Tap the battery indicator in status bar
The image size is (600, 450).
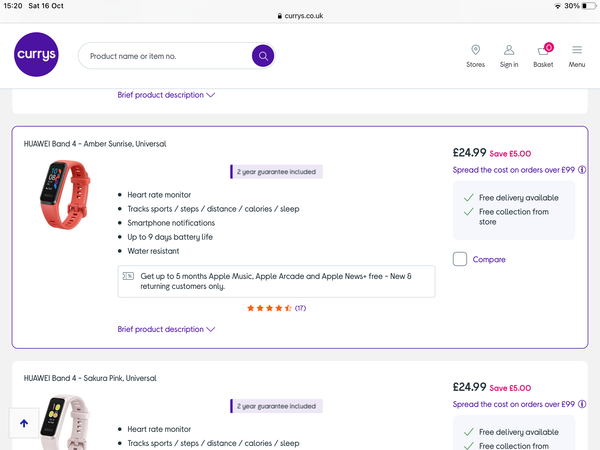coord(589,6)
